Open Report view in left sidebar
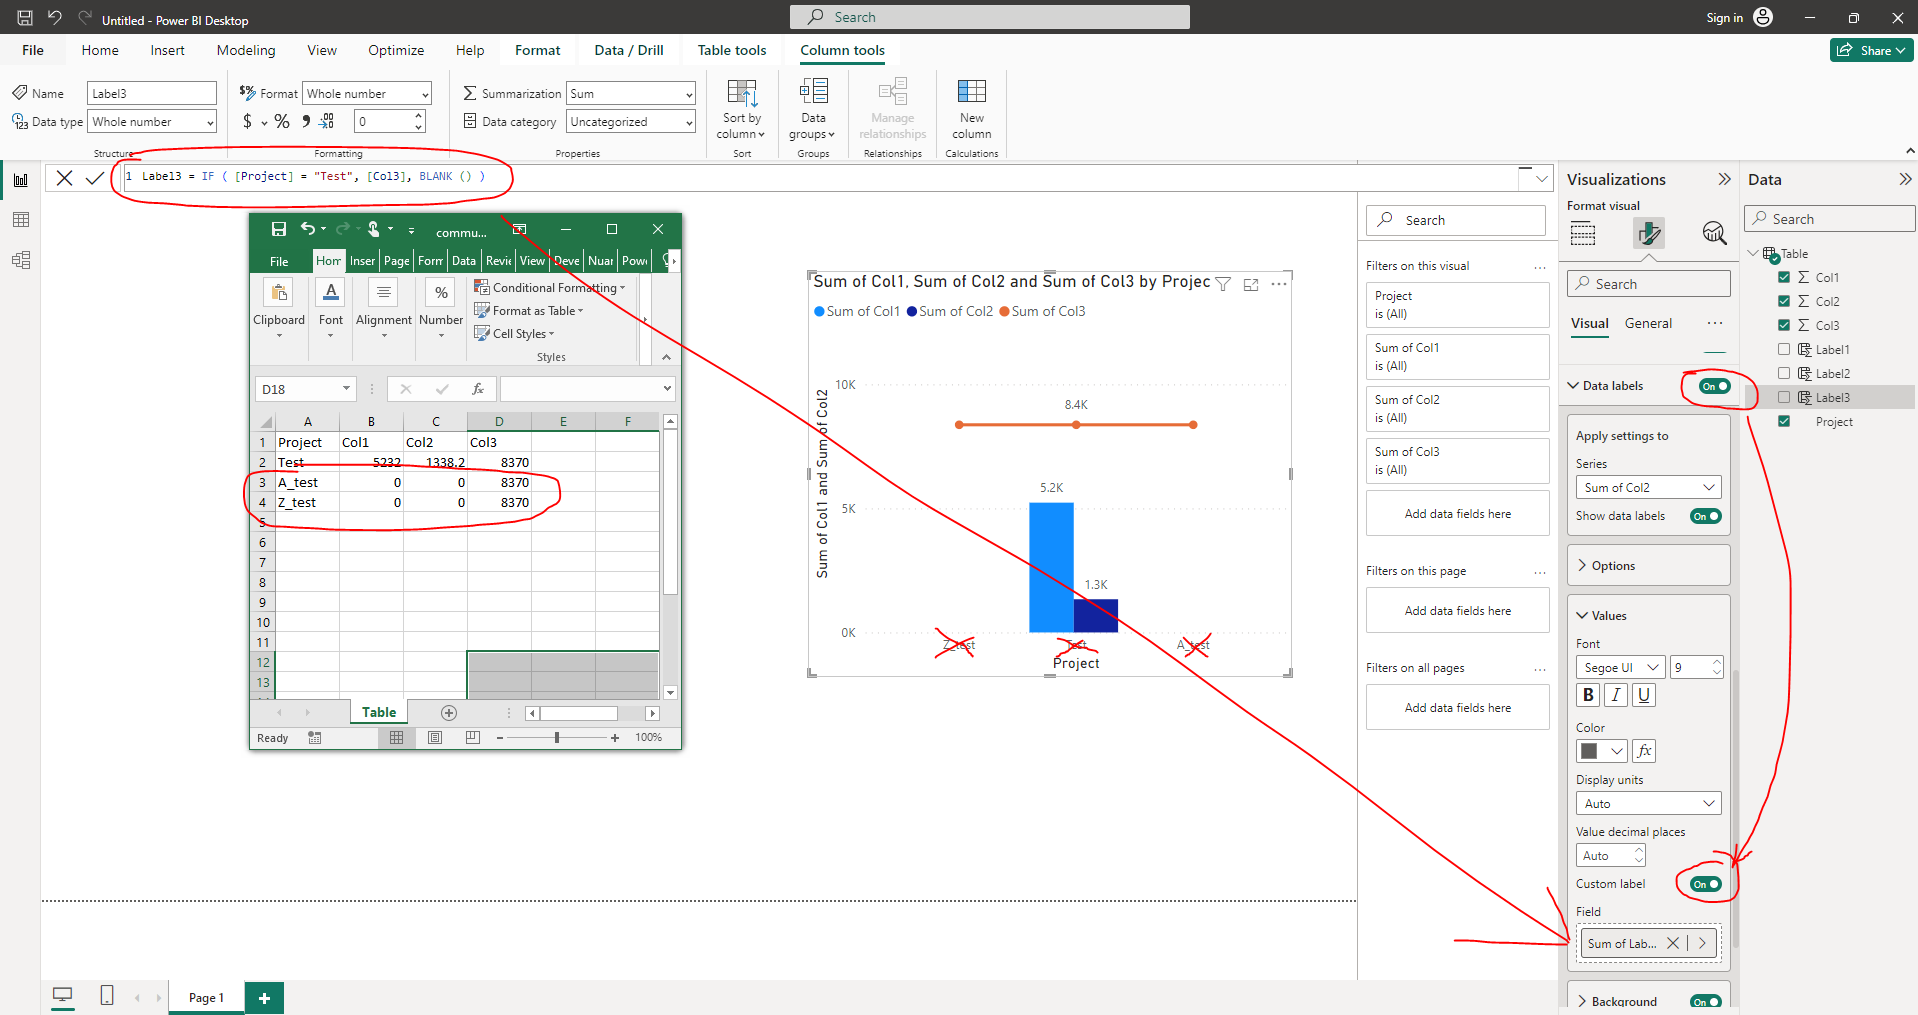1918x1015 pixels. point(21,180)
